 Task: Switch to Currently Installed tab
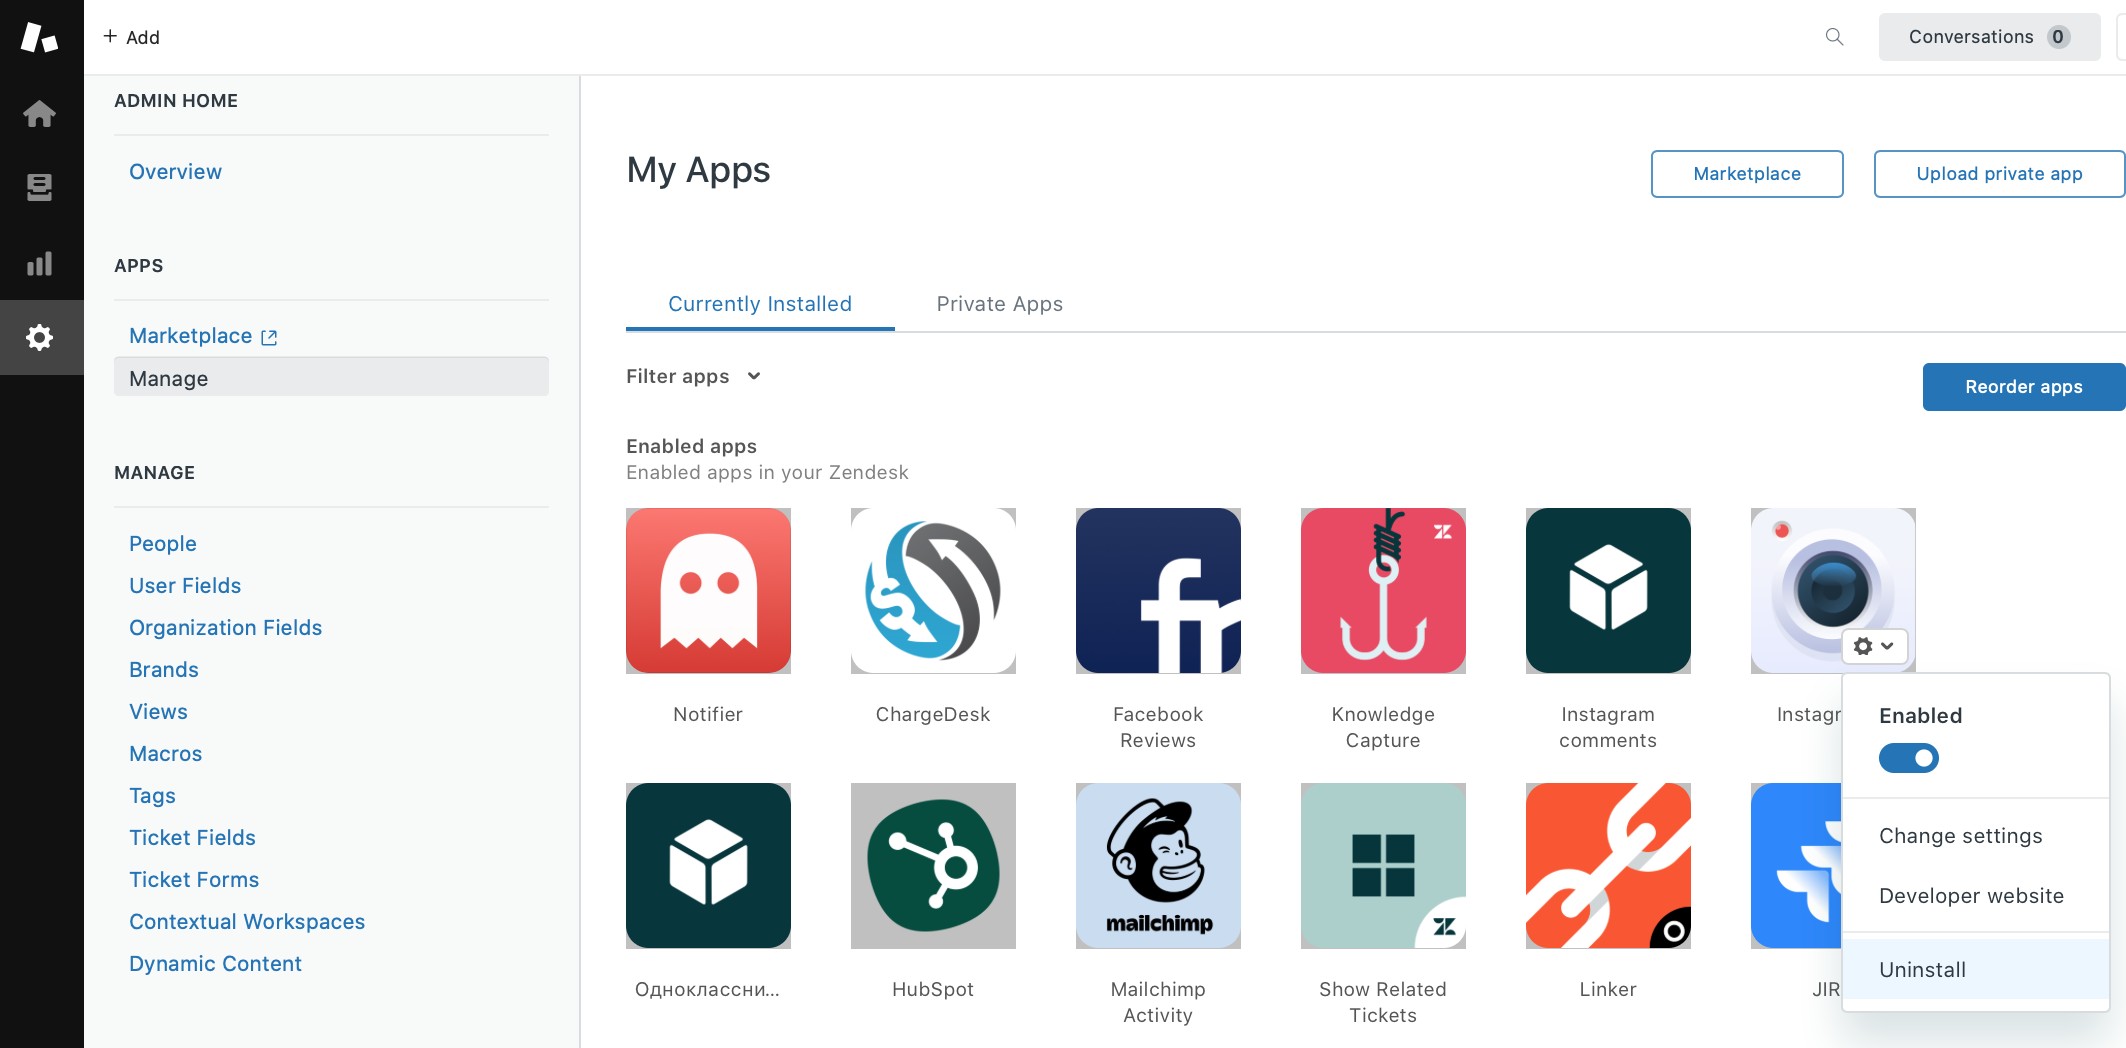[760, 304]
